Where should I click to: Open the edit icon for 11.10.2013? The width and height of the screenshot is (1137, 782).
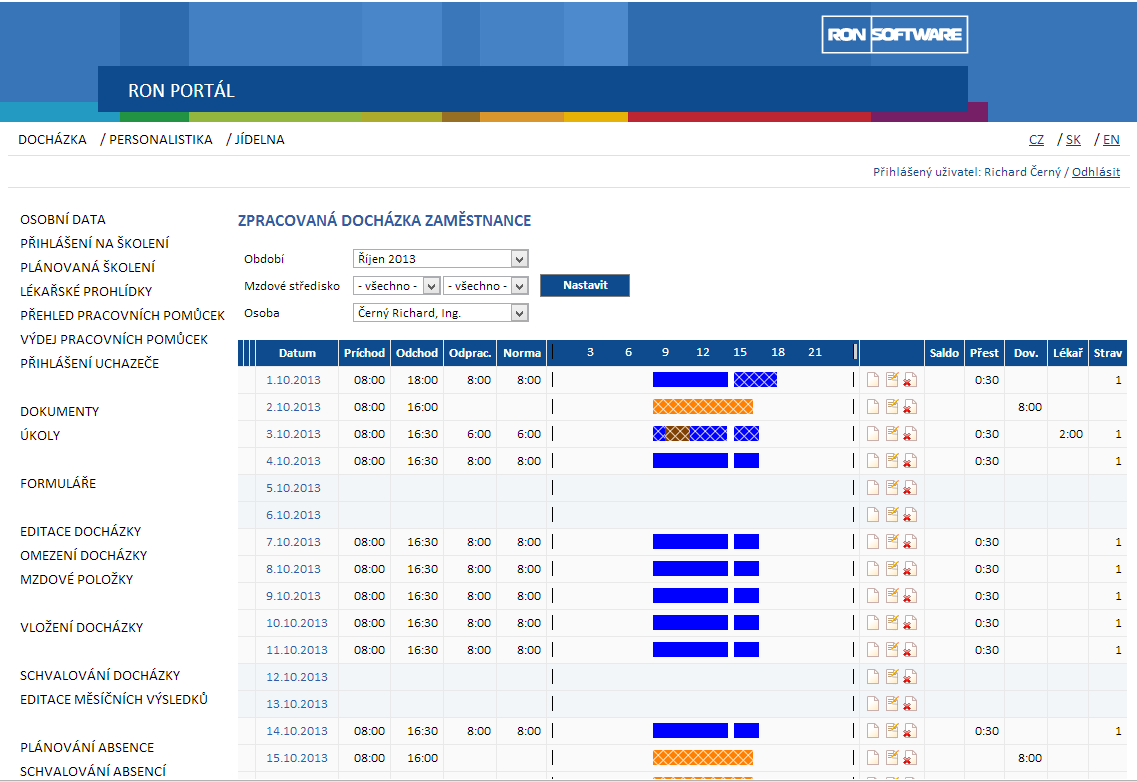891,650
